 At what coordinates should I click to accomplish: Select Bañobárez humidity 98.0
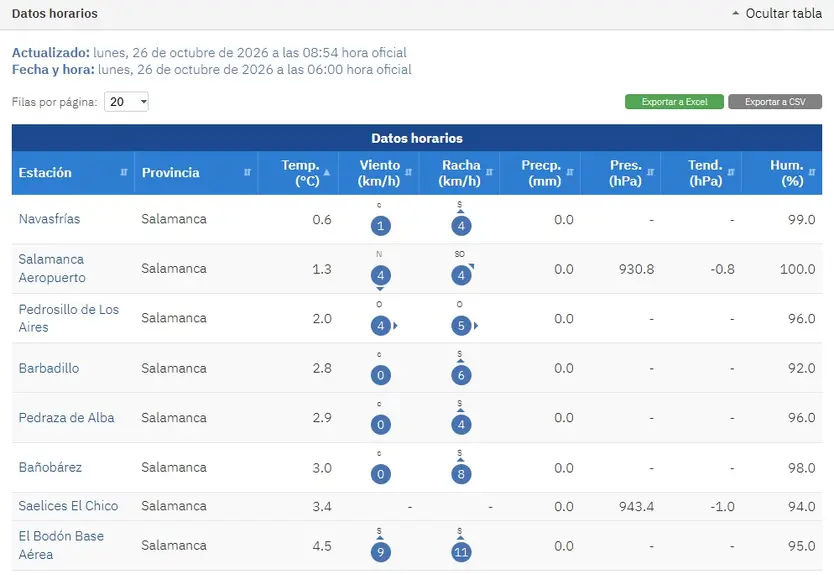coord(802,468)
